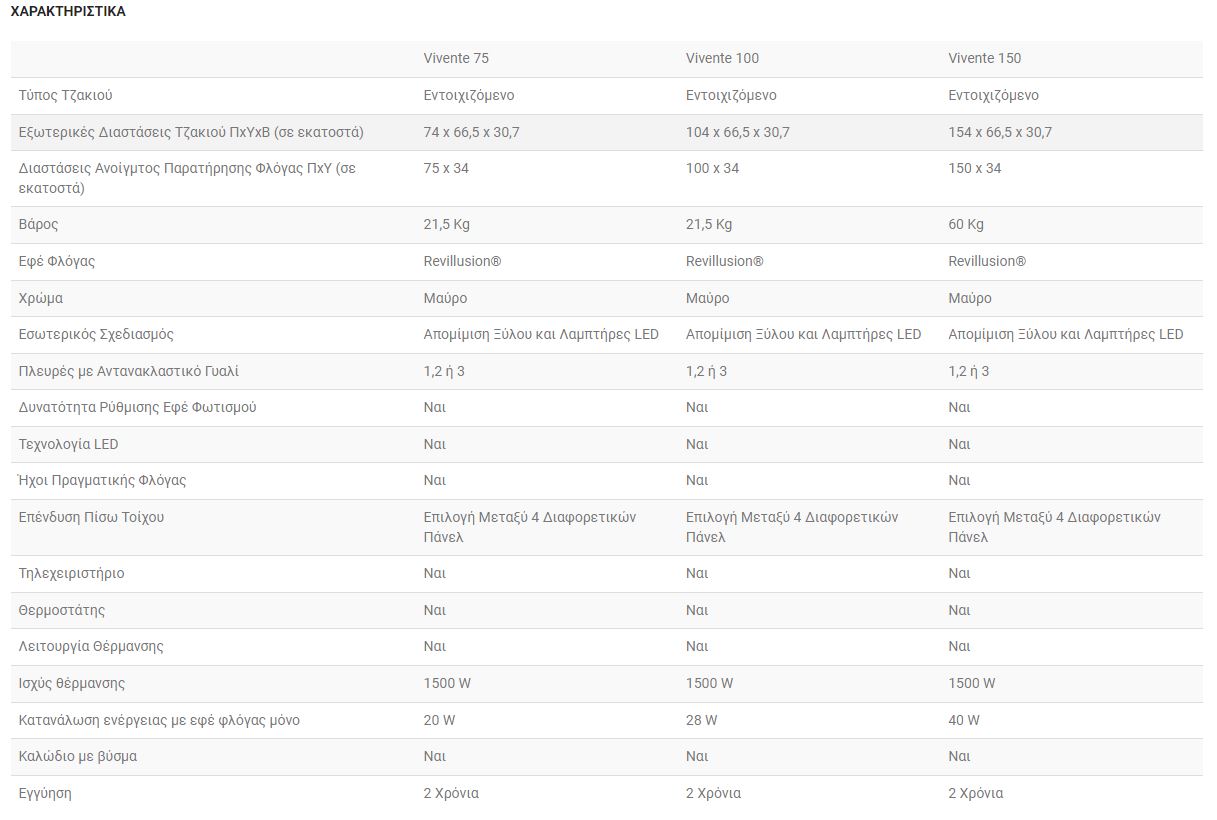Click the Εφέ Φλόγας row label
Viewport: 1217px width, 820px height.
click(57, 261)
